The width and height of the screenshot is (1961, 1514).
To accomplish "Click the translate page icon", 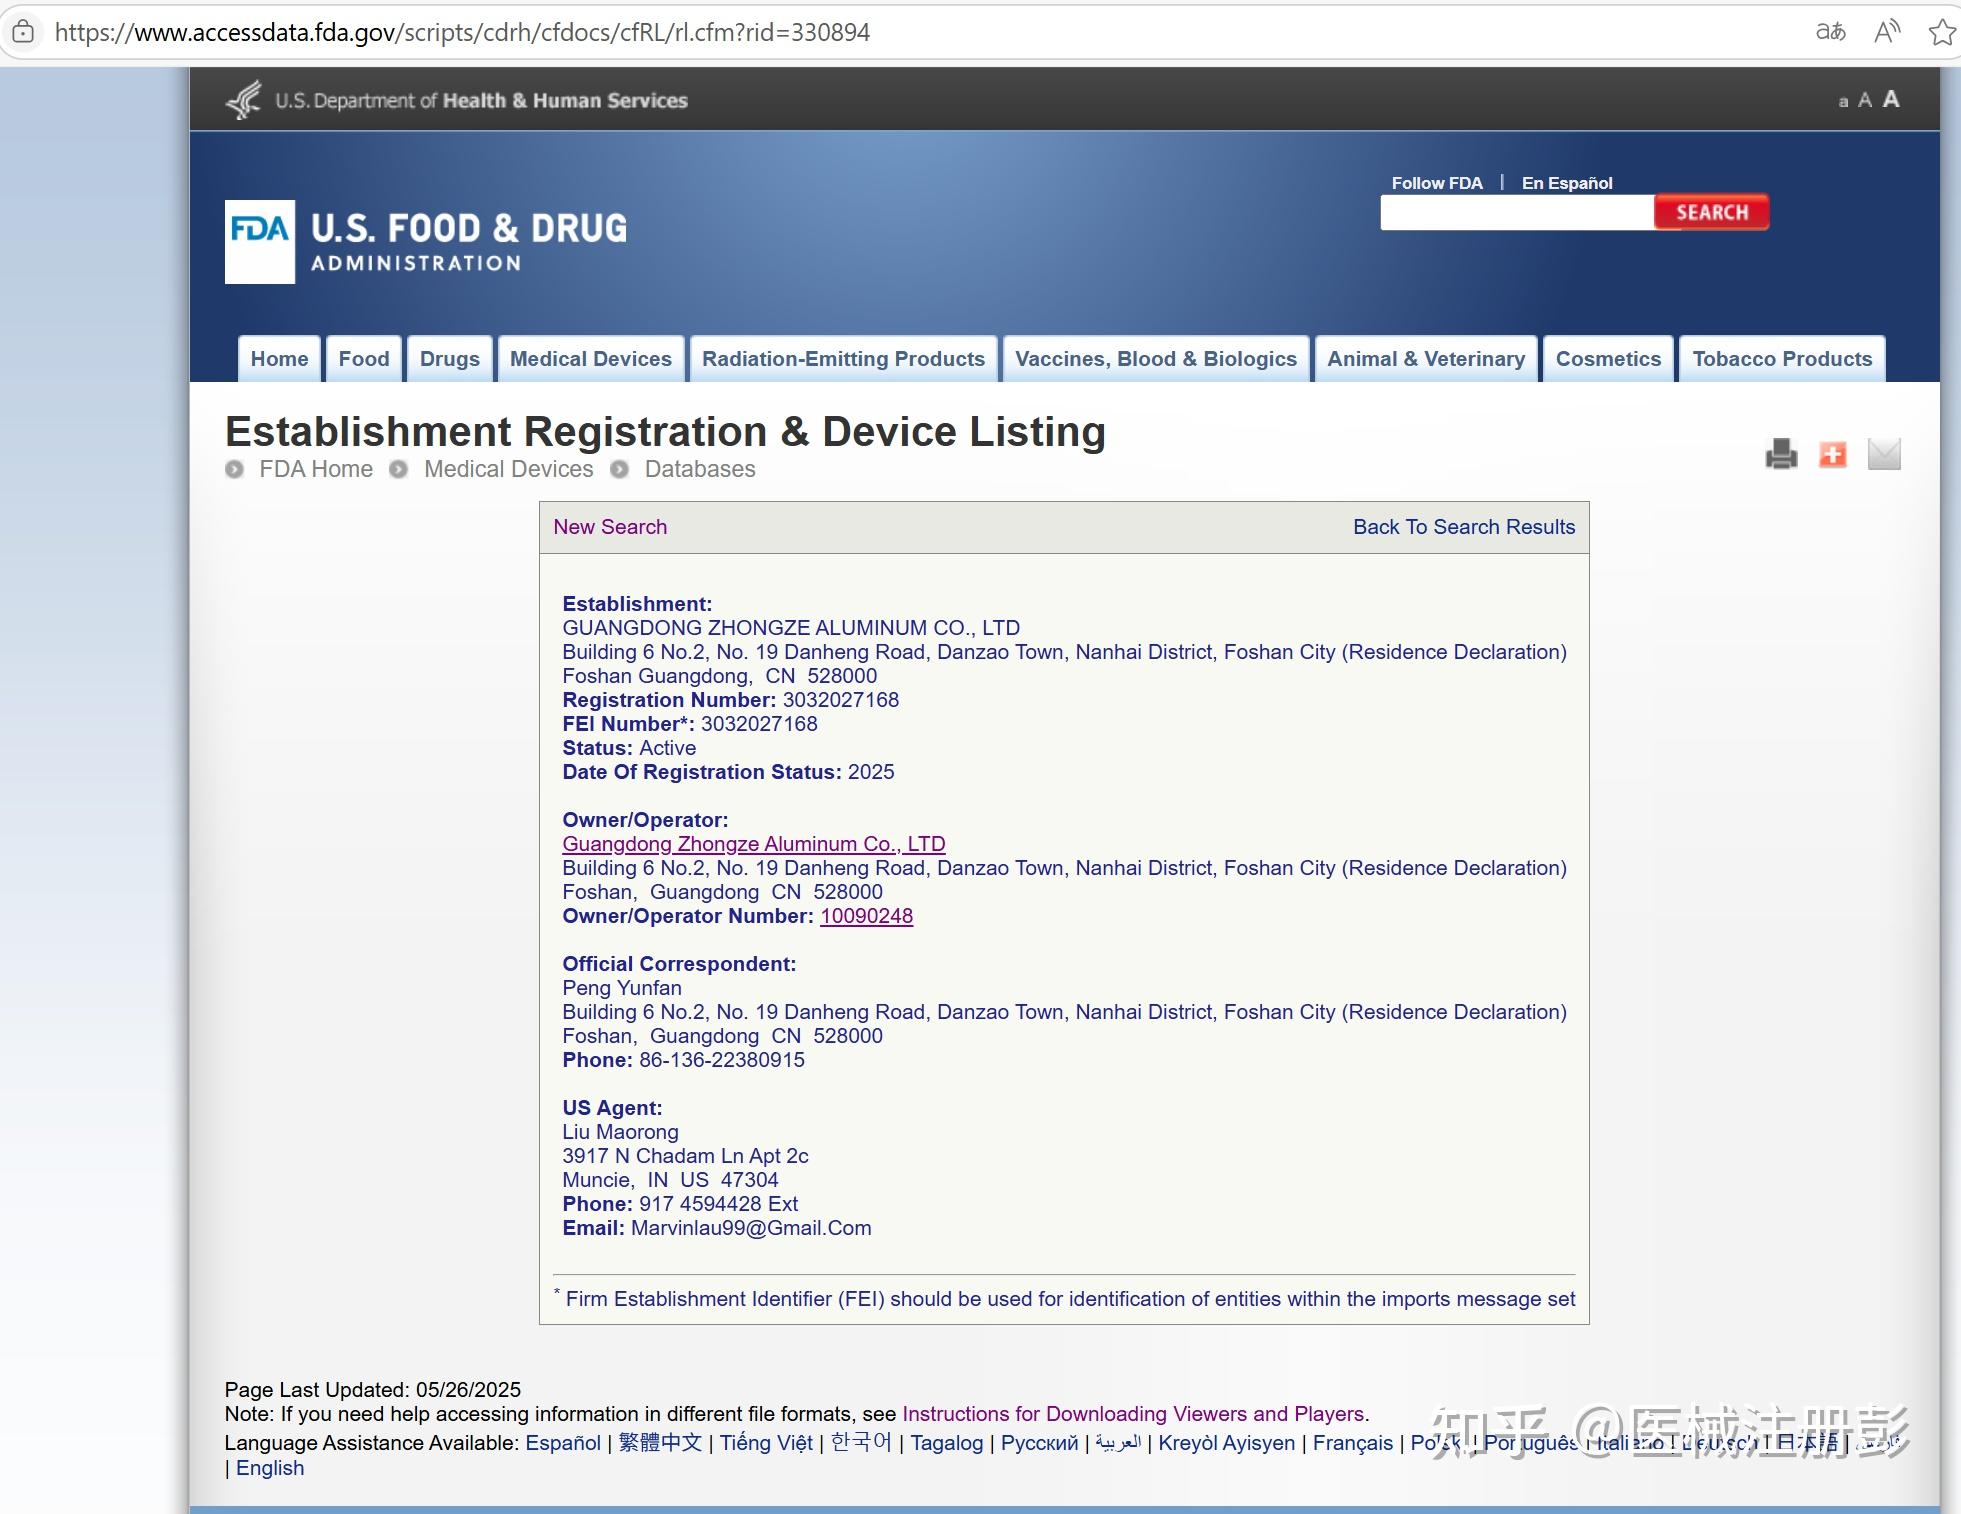I will (1830, 32).
